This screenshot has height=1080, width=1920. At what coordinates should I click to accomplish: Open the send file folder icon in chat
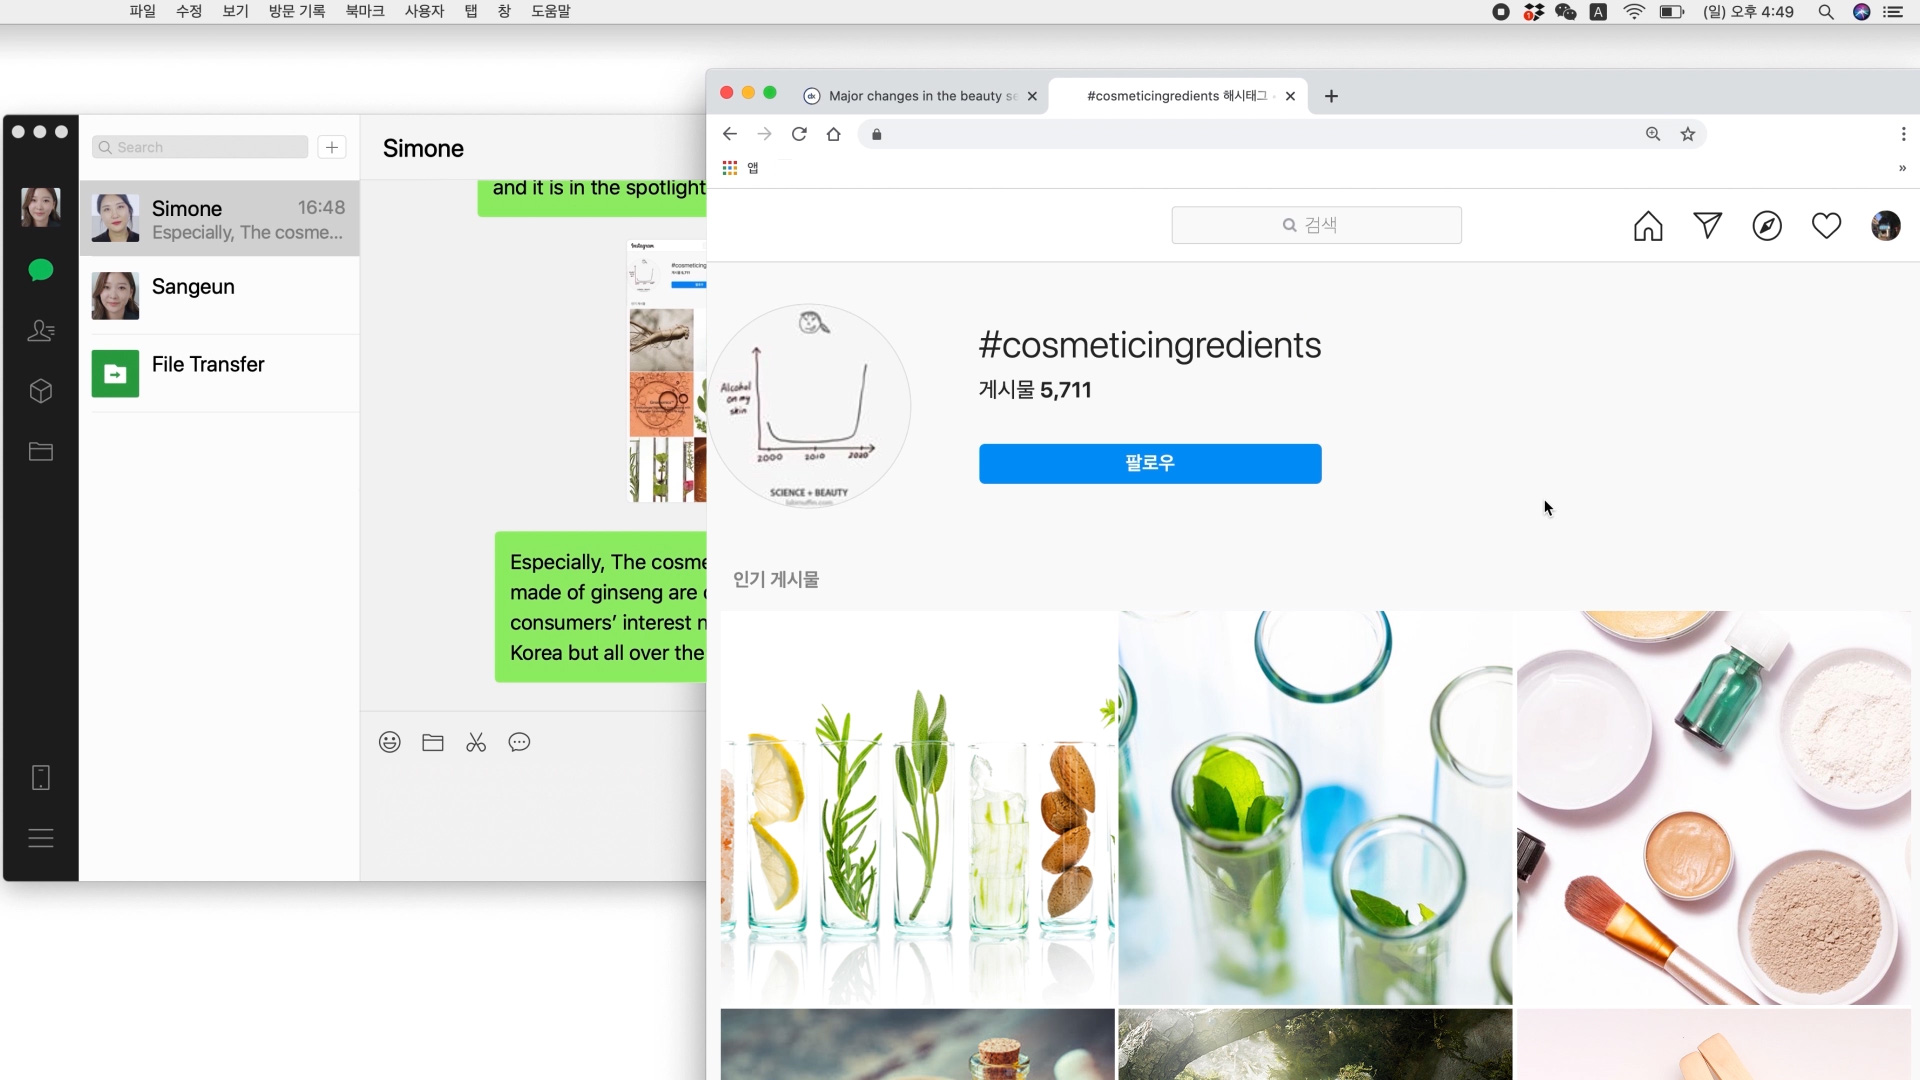coord(433,742)
